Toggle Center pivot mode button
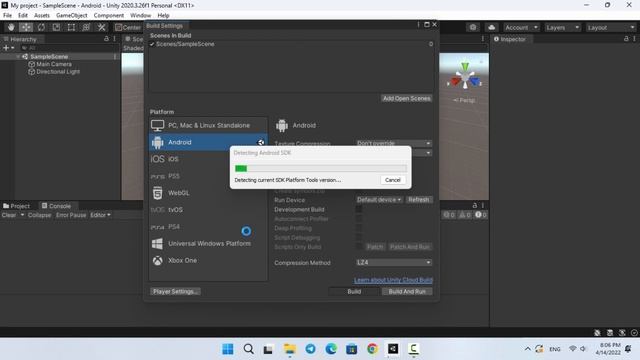 pos(128,27)
